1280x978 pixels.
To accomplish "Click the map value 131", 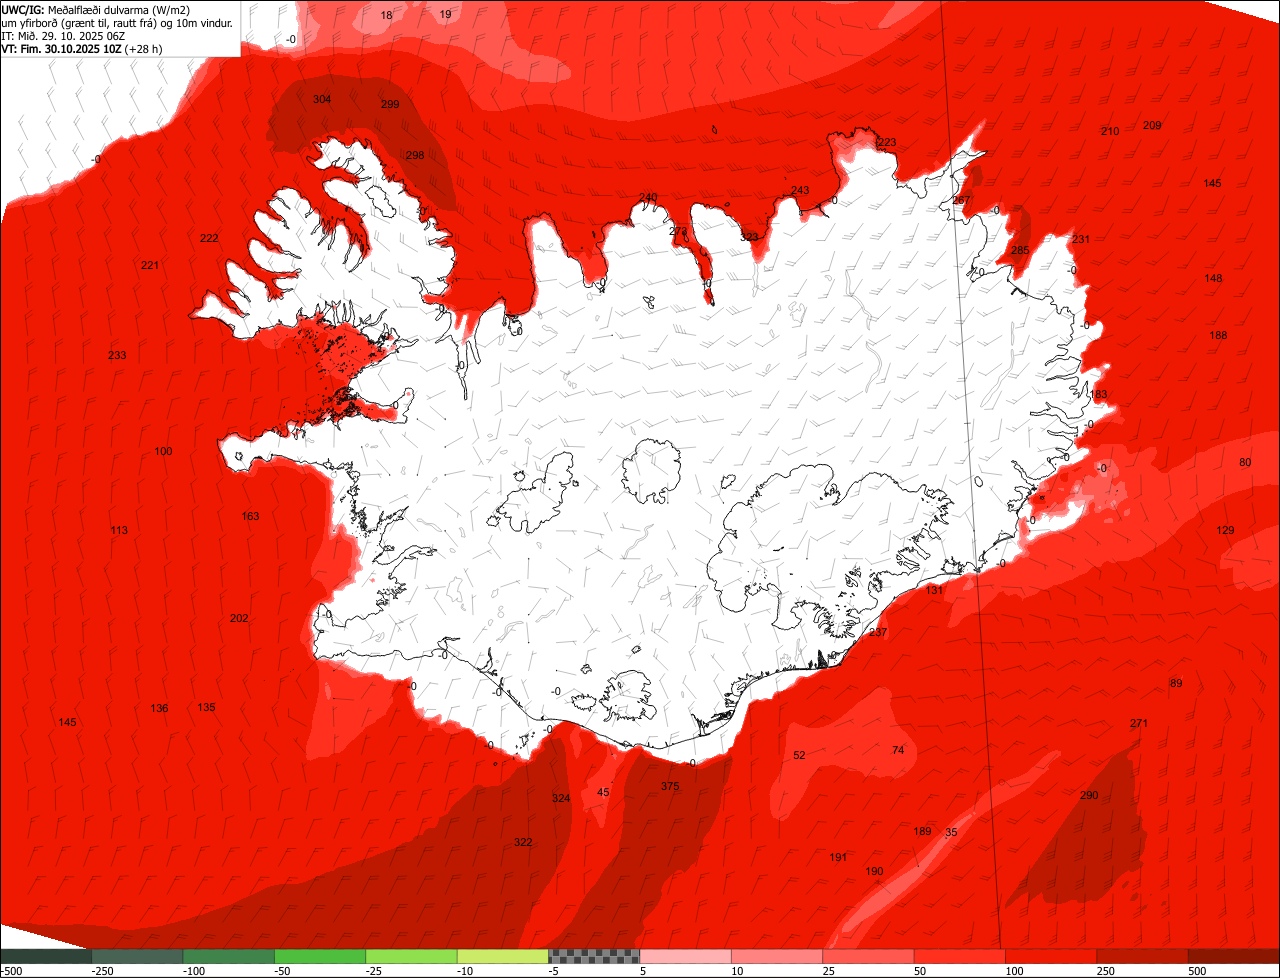I will 934,590.
